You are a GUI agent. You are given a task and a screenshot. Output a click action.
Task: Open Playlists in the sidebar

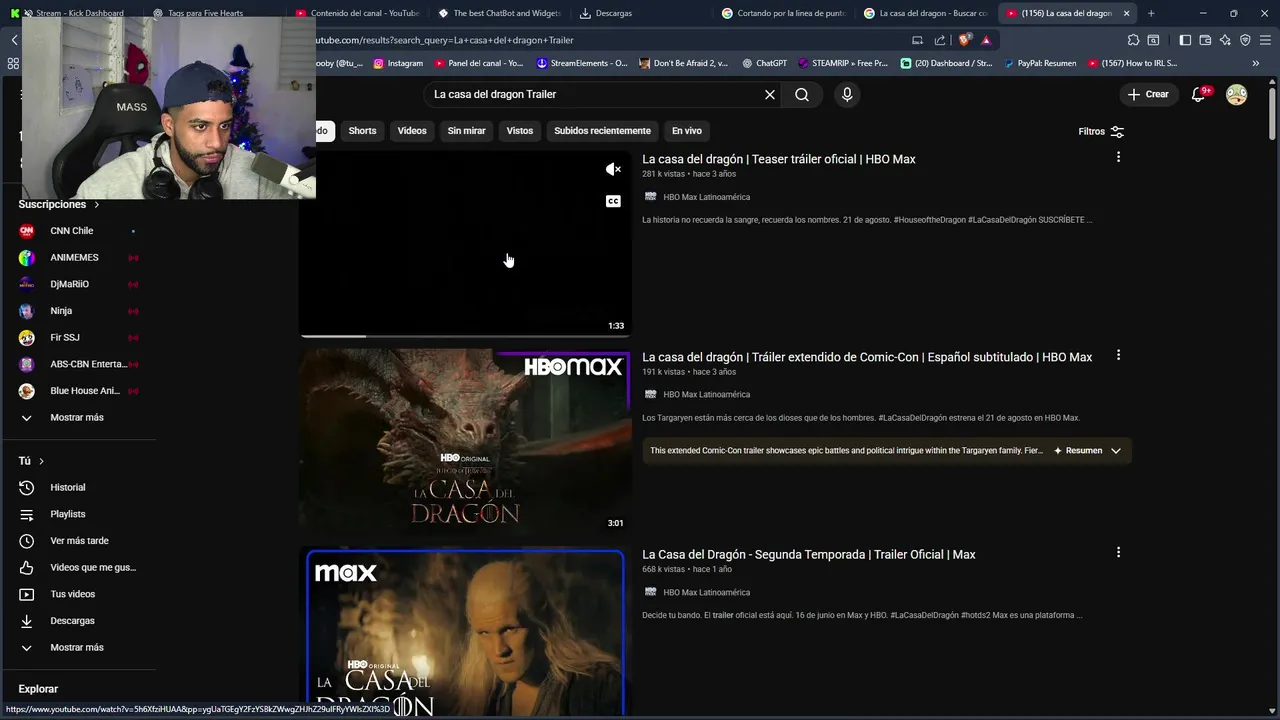tap(78, 514)
